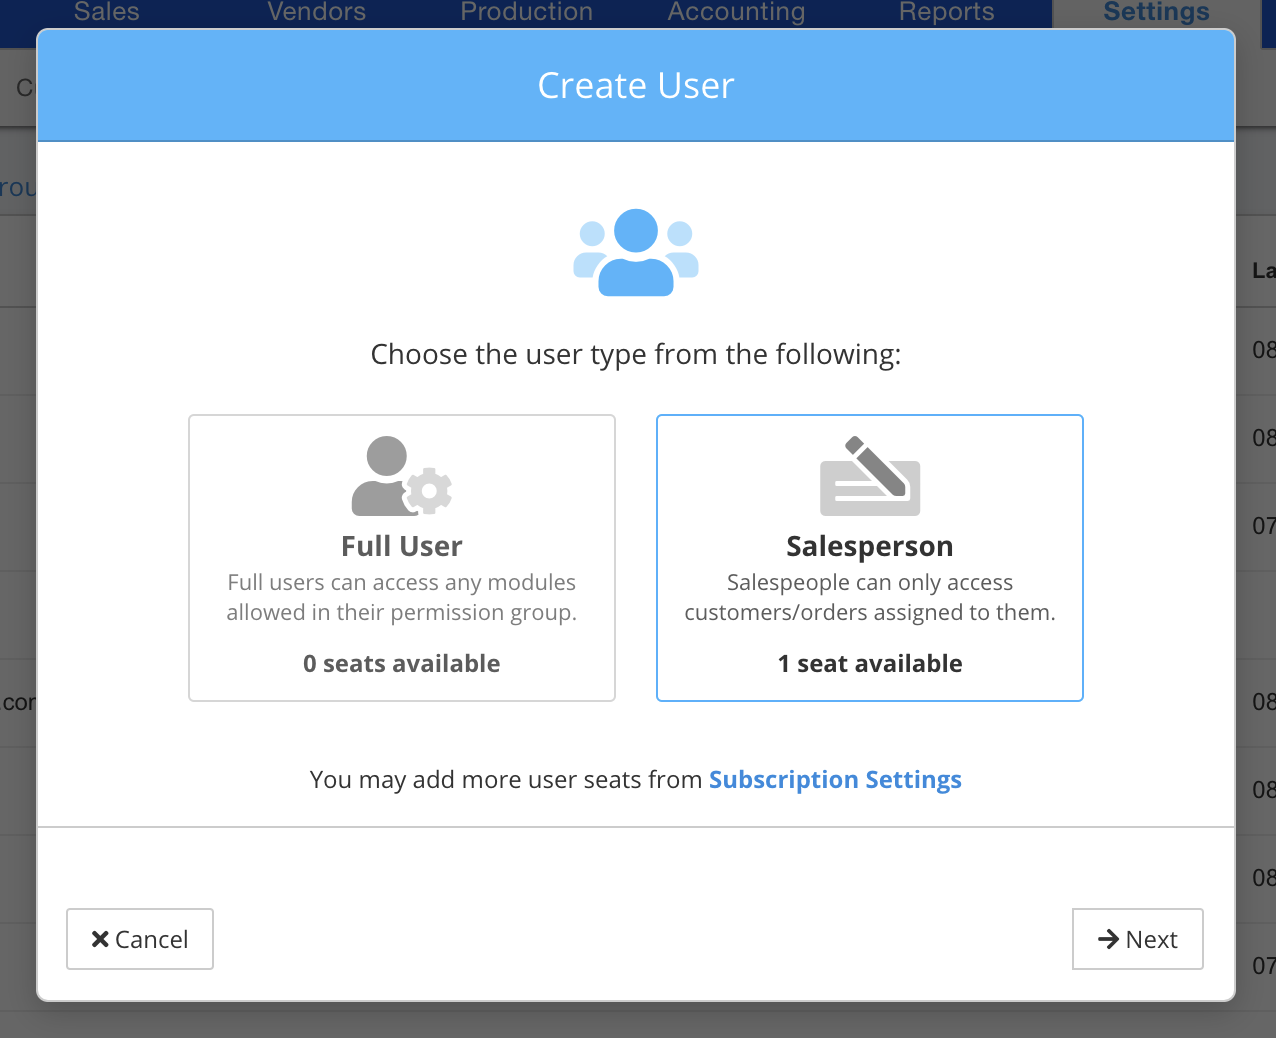1276x1038 pixels.
Task: Open the Vendors menu
Action: click(x=317, y=12)
